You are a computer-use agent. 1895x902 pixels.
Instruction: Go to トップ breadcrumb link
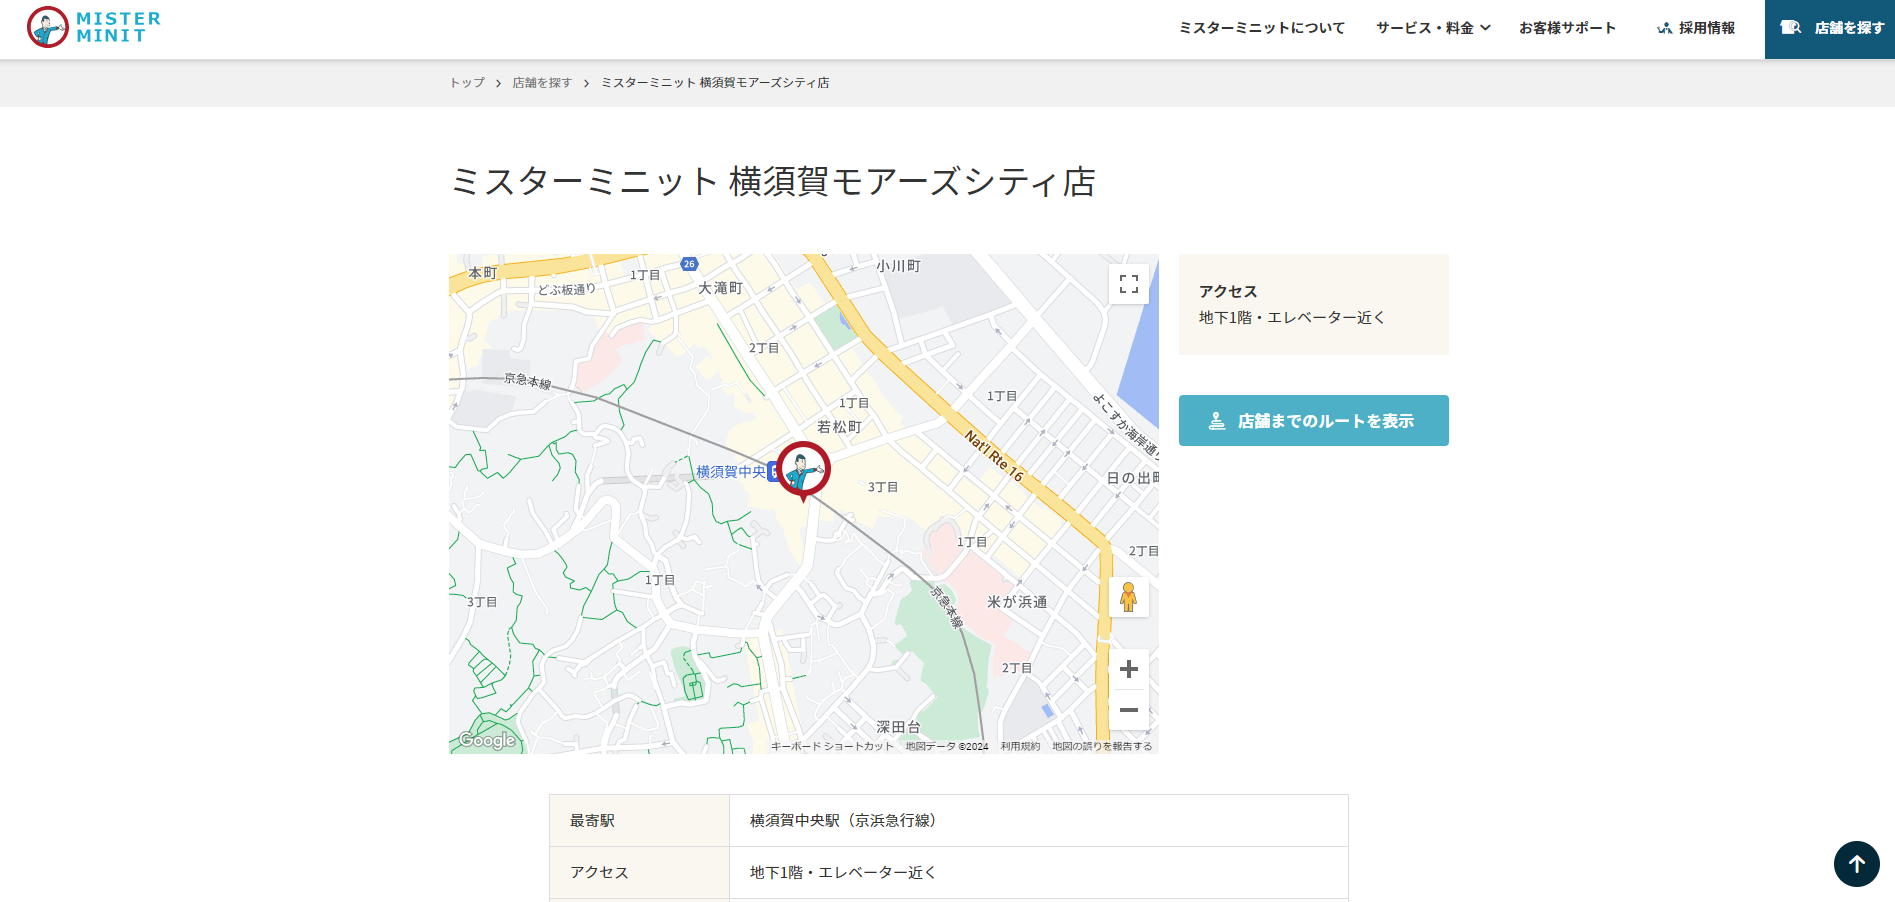(467, 83)
